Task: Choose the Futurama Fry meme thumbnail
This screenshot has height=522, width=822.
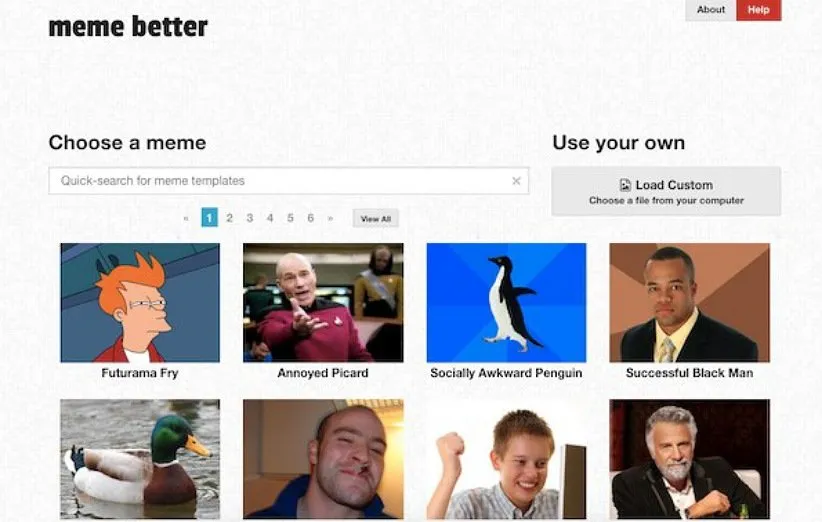Action: 140,302
